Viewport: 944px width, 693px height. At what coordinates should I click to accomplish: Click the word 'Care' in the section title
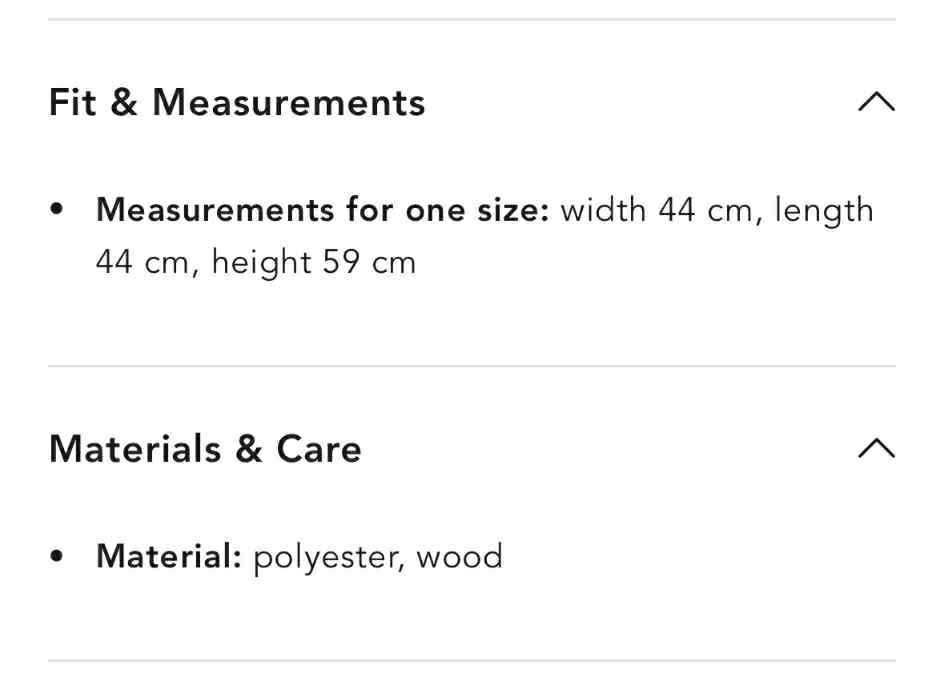click(319, 448)
